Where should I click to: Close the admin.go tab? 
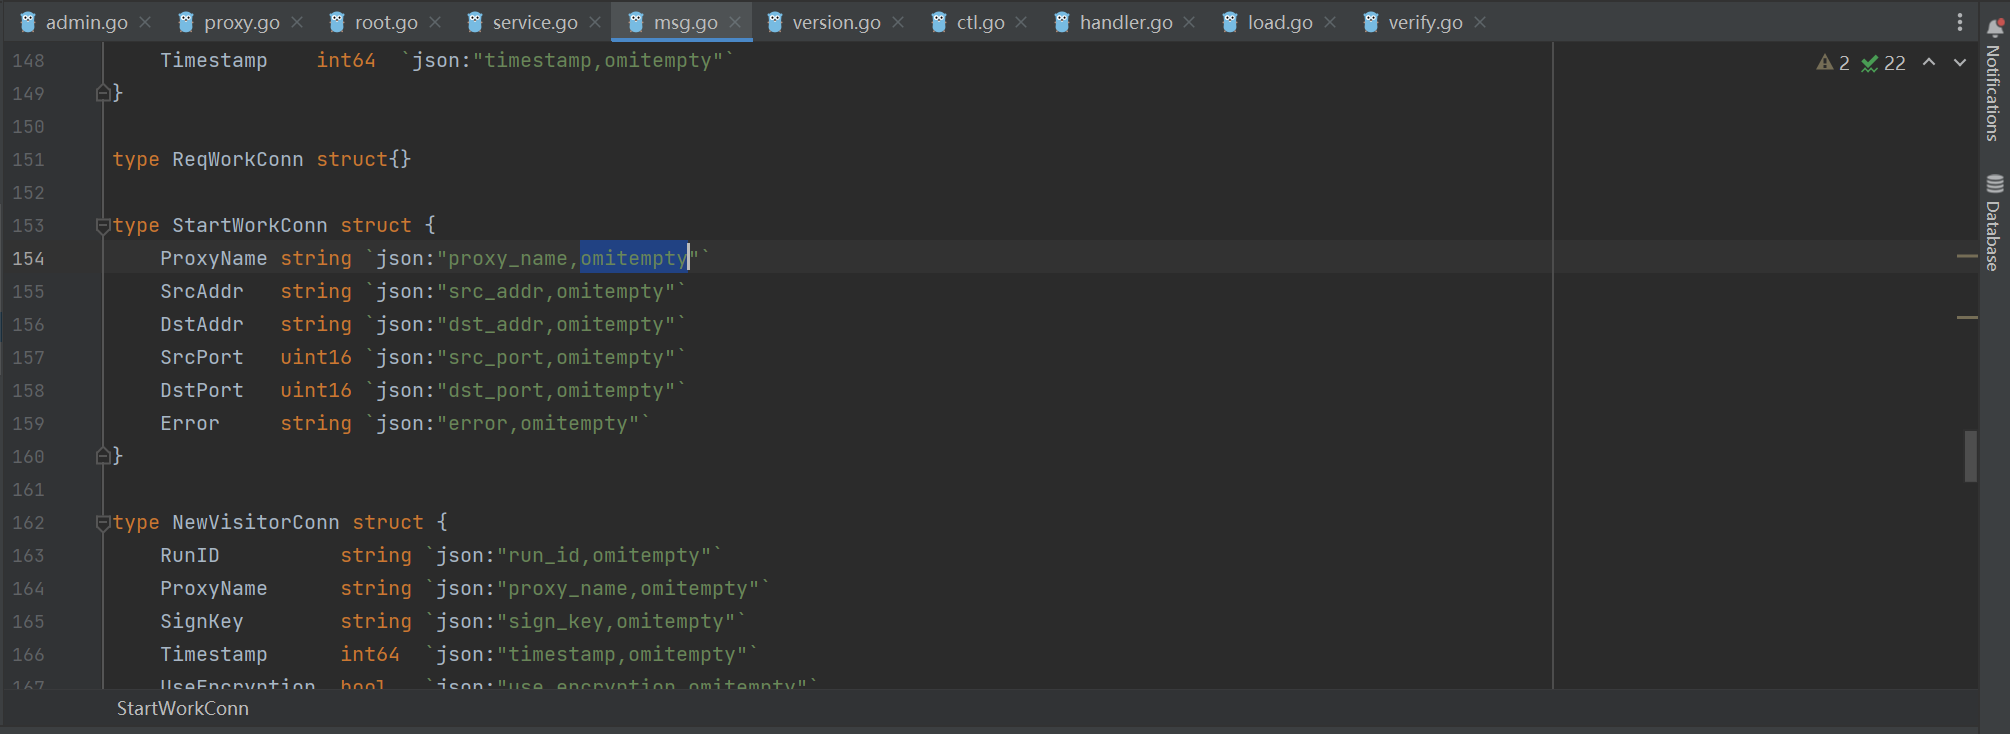coord(145,22)
